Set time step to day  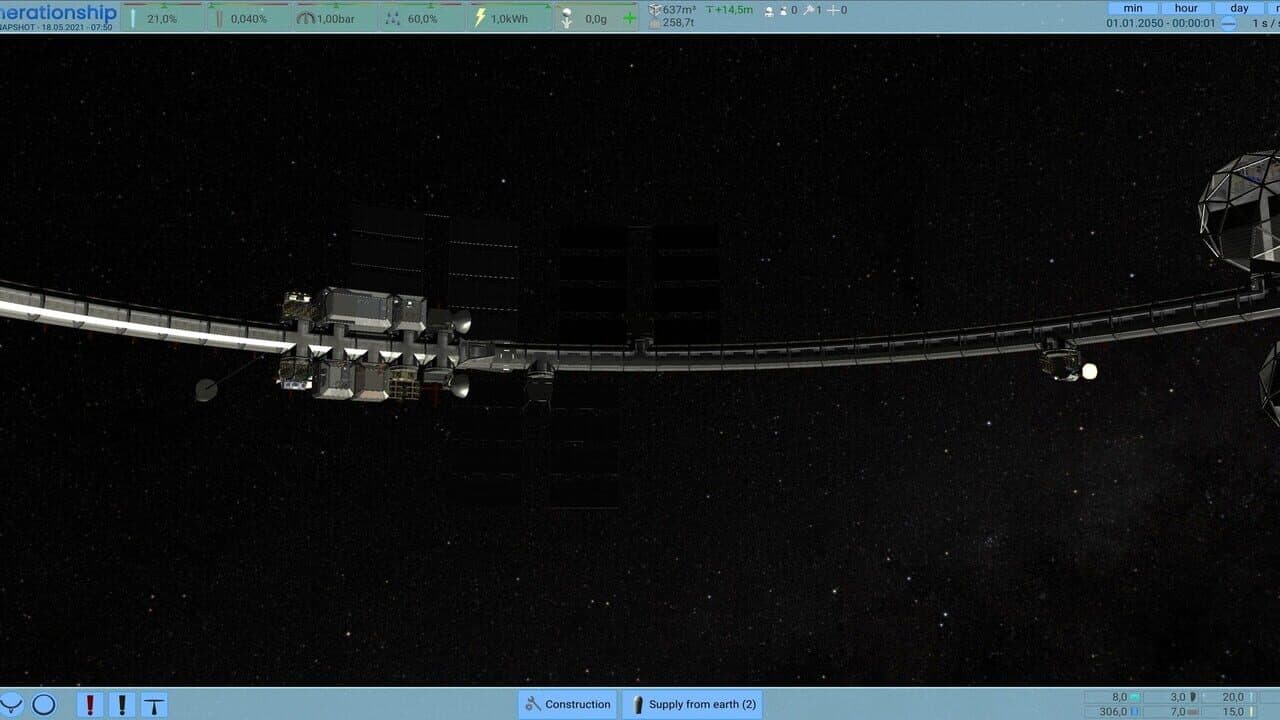click(x=1239, y=8)
